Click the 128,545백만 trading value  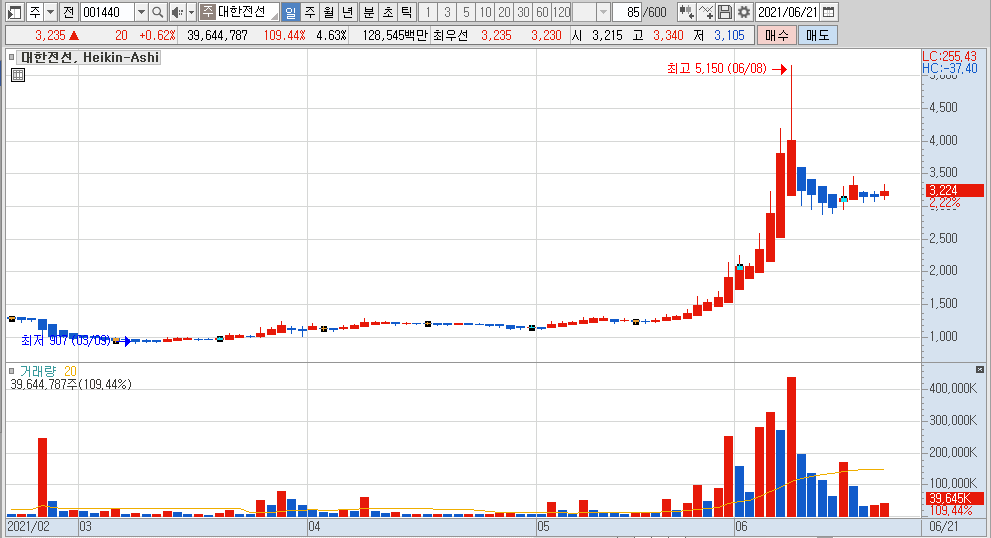pos(395,35)
